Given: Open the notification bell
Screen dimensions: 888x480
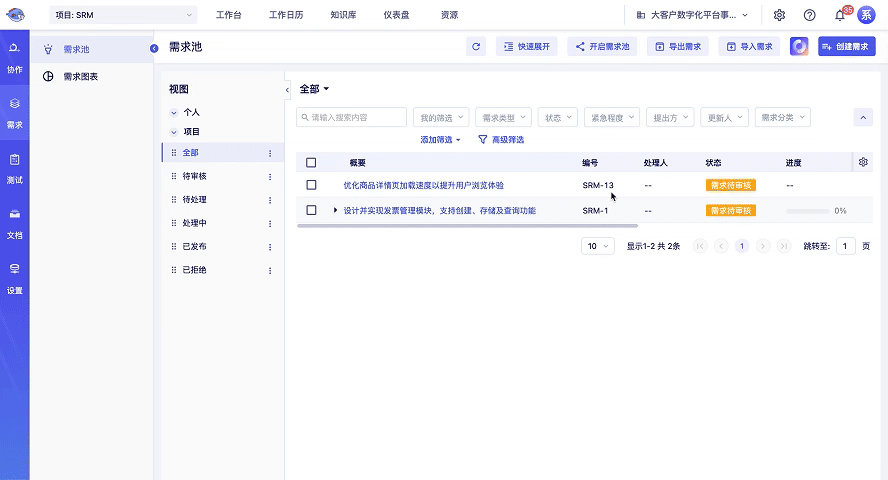Looking at the screenshot, I should (840, 15).
